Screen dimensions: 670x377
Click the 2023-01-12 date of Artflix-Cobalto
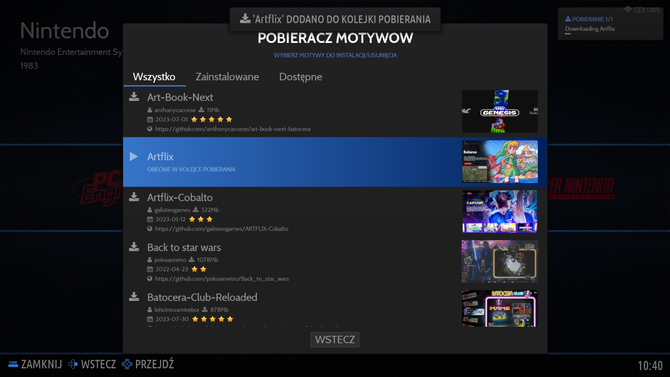click(x=170, y=219)
